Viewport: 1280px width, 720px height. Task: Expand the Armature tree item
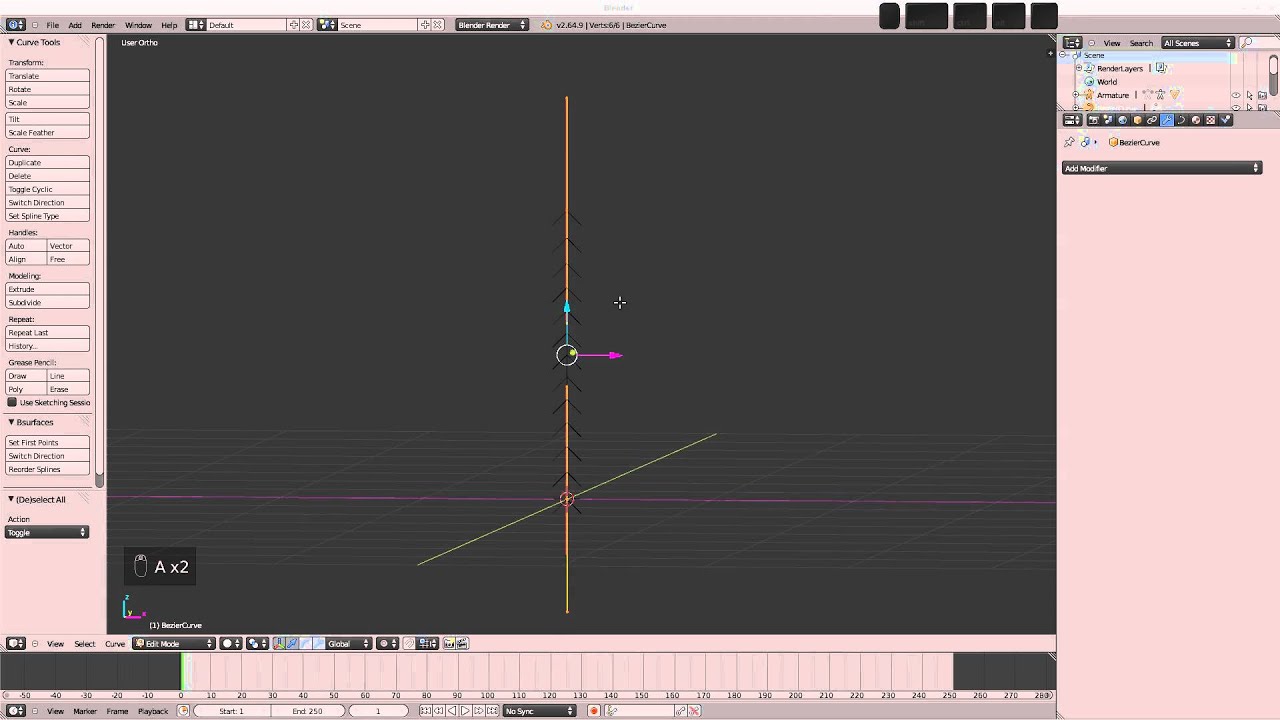point(1077,95)
